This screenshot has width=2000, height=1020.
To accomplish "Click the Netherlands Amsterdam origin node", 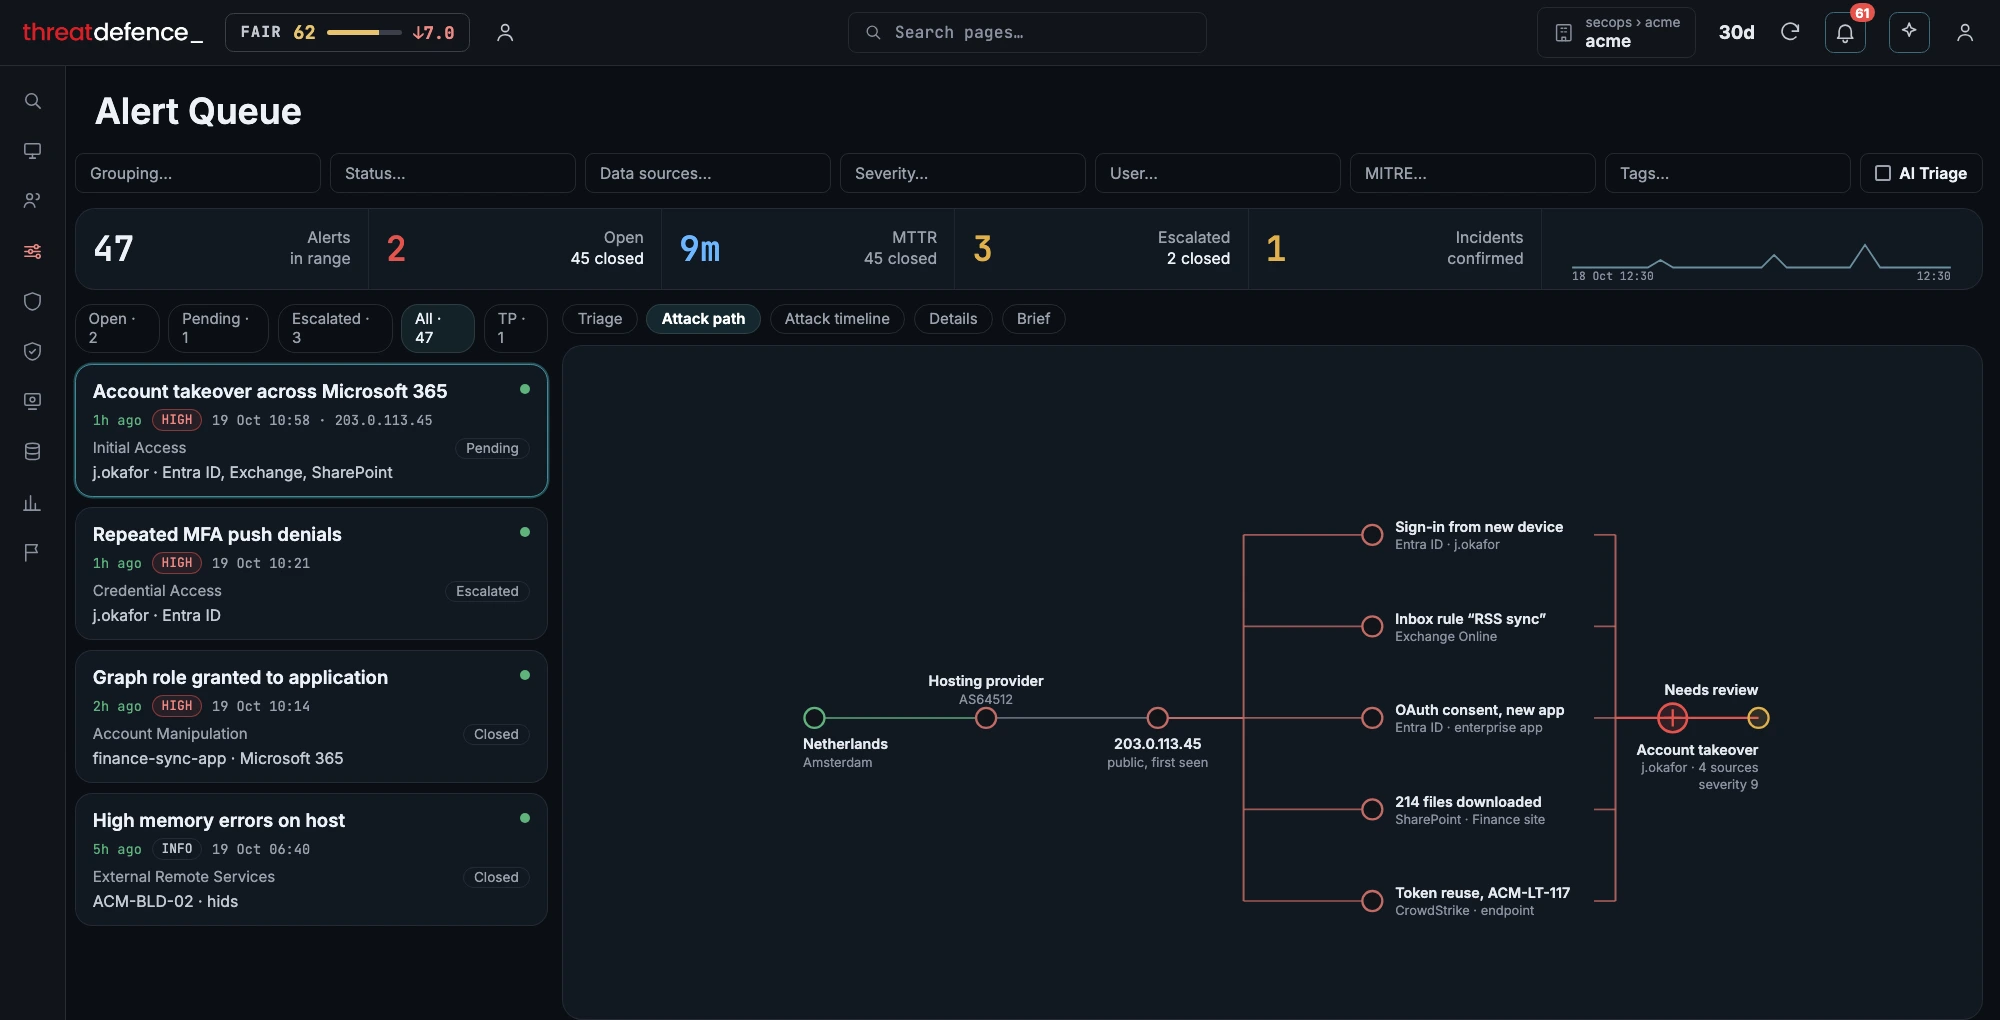I will (x=814, y=718).
